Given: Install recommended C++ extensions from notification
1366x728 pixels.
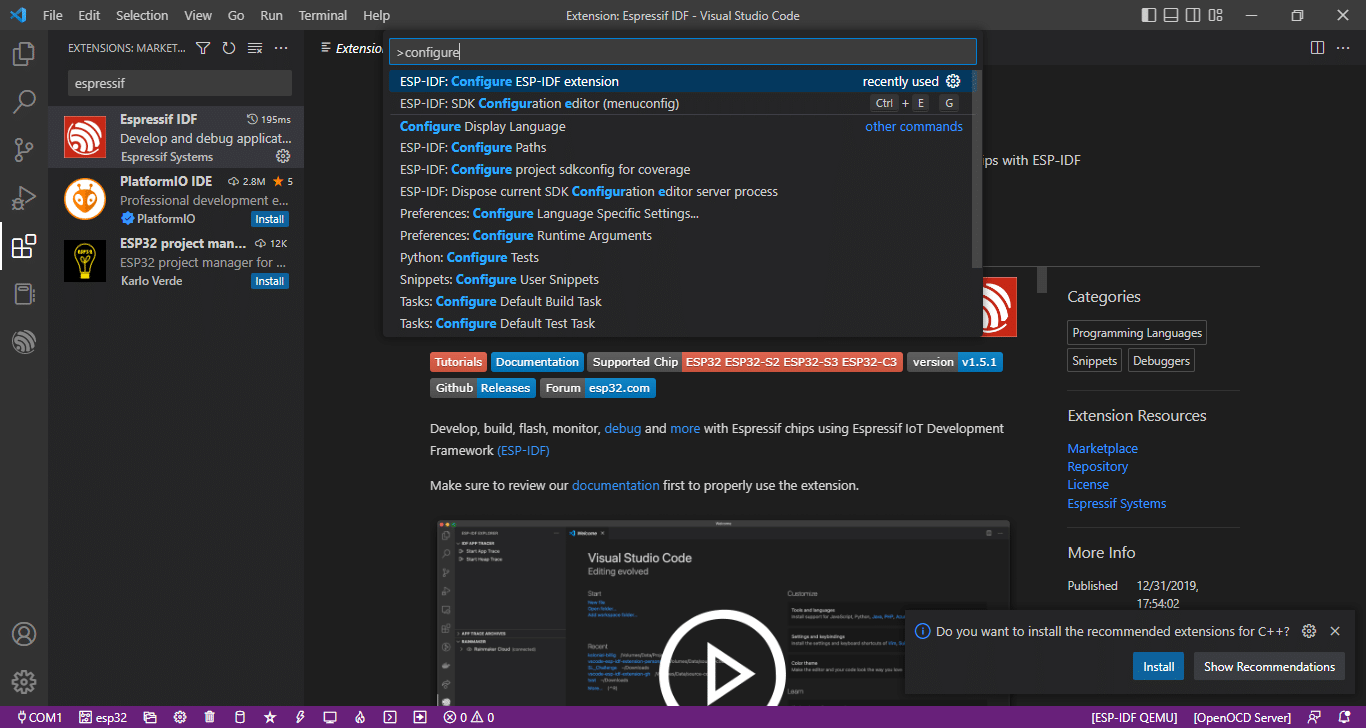Looking at the screenshot, I should pyautogui.click(x=1159, y=666).
